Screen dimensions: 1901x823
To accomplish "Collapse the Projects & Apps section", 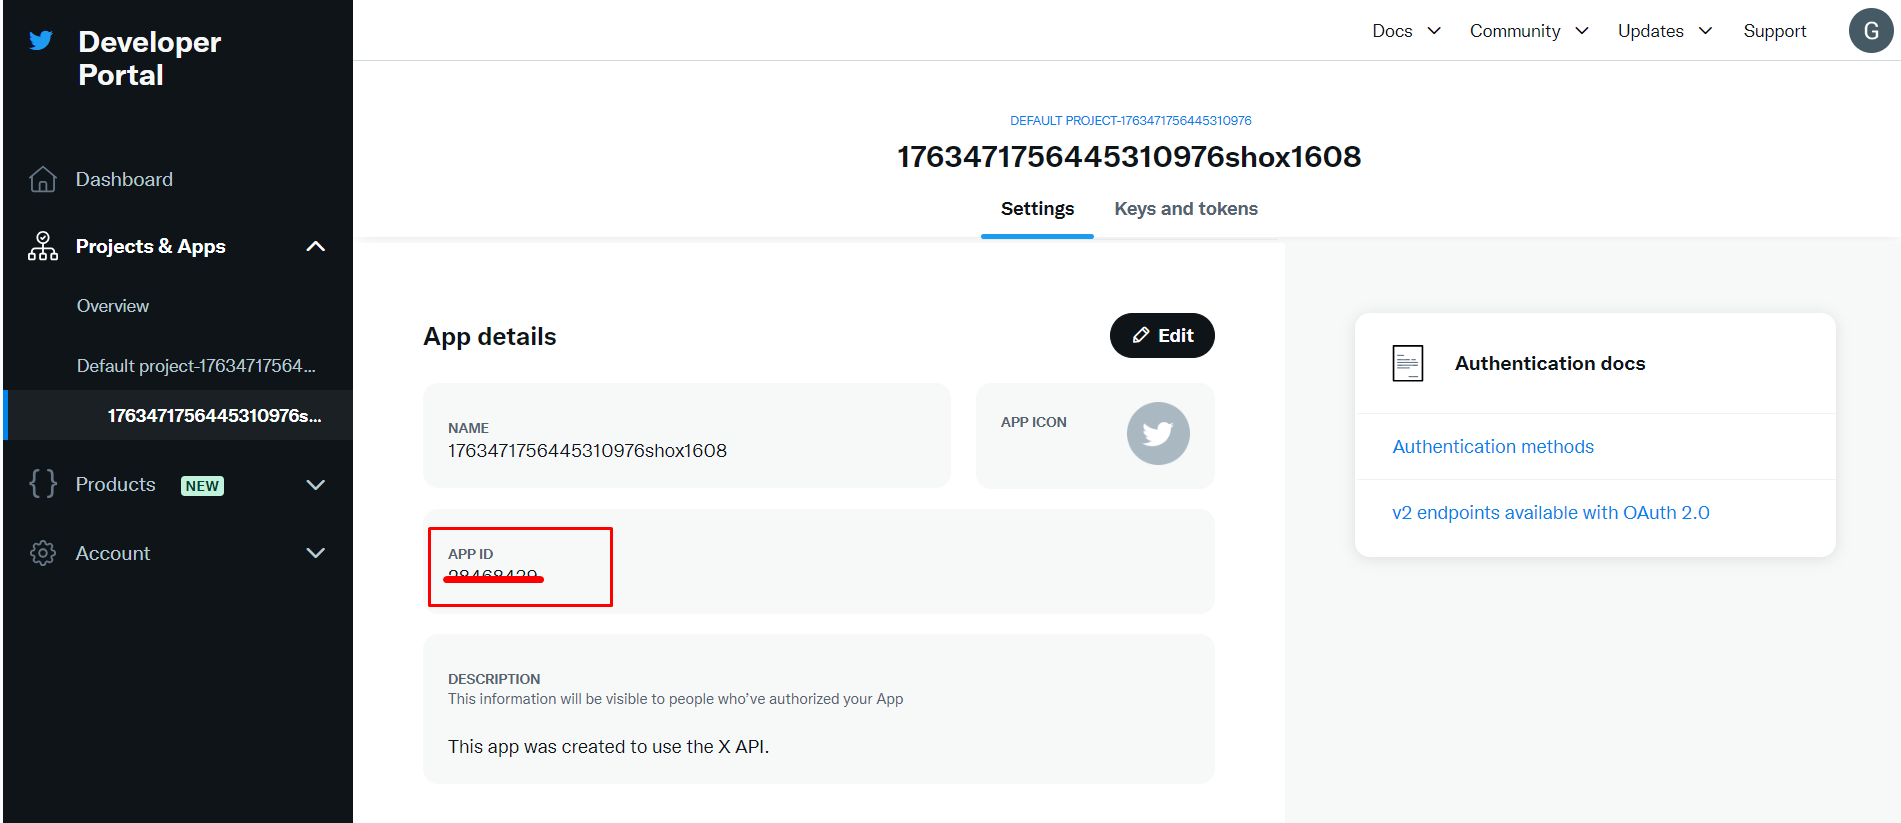I will pyautogui.click(x=315, y=246).
